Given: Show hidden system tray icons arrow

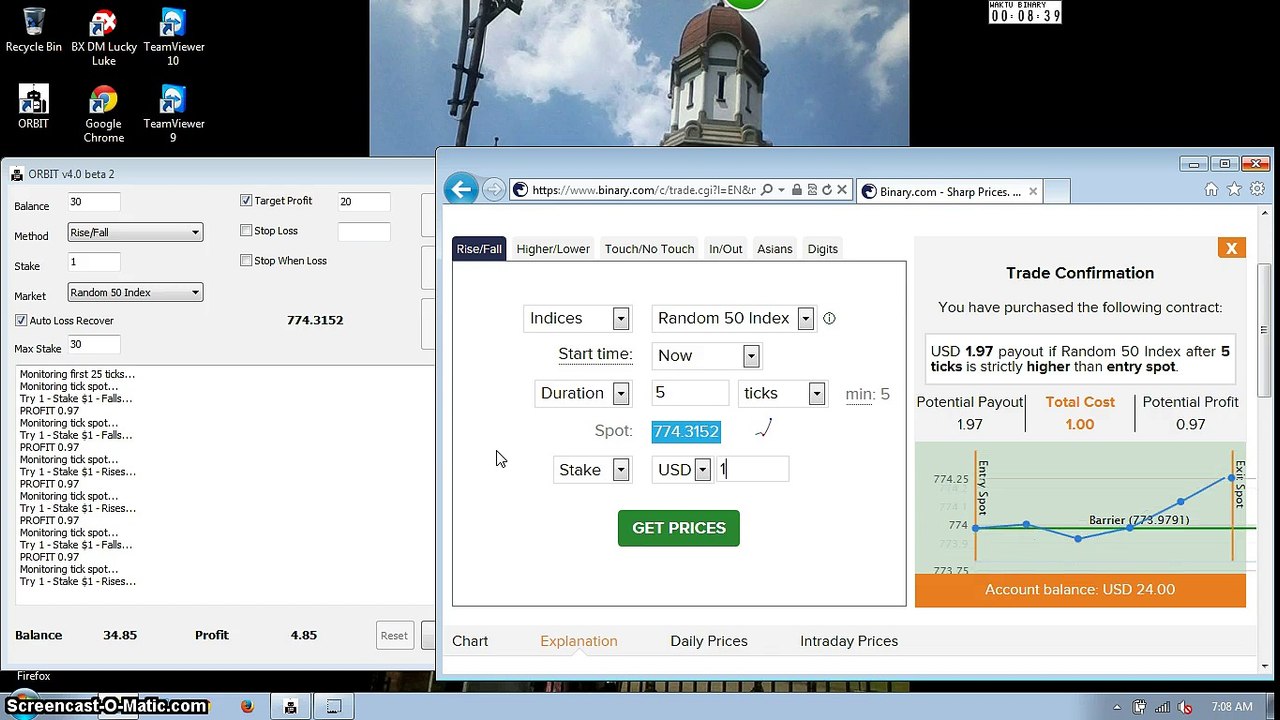Looking at the screenshot, I should [x=1117, y=707].
